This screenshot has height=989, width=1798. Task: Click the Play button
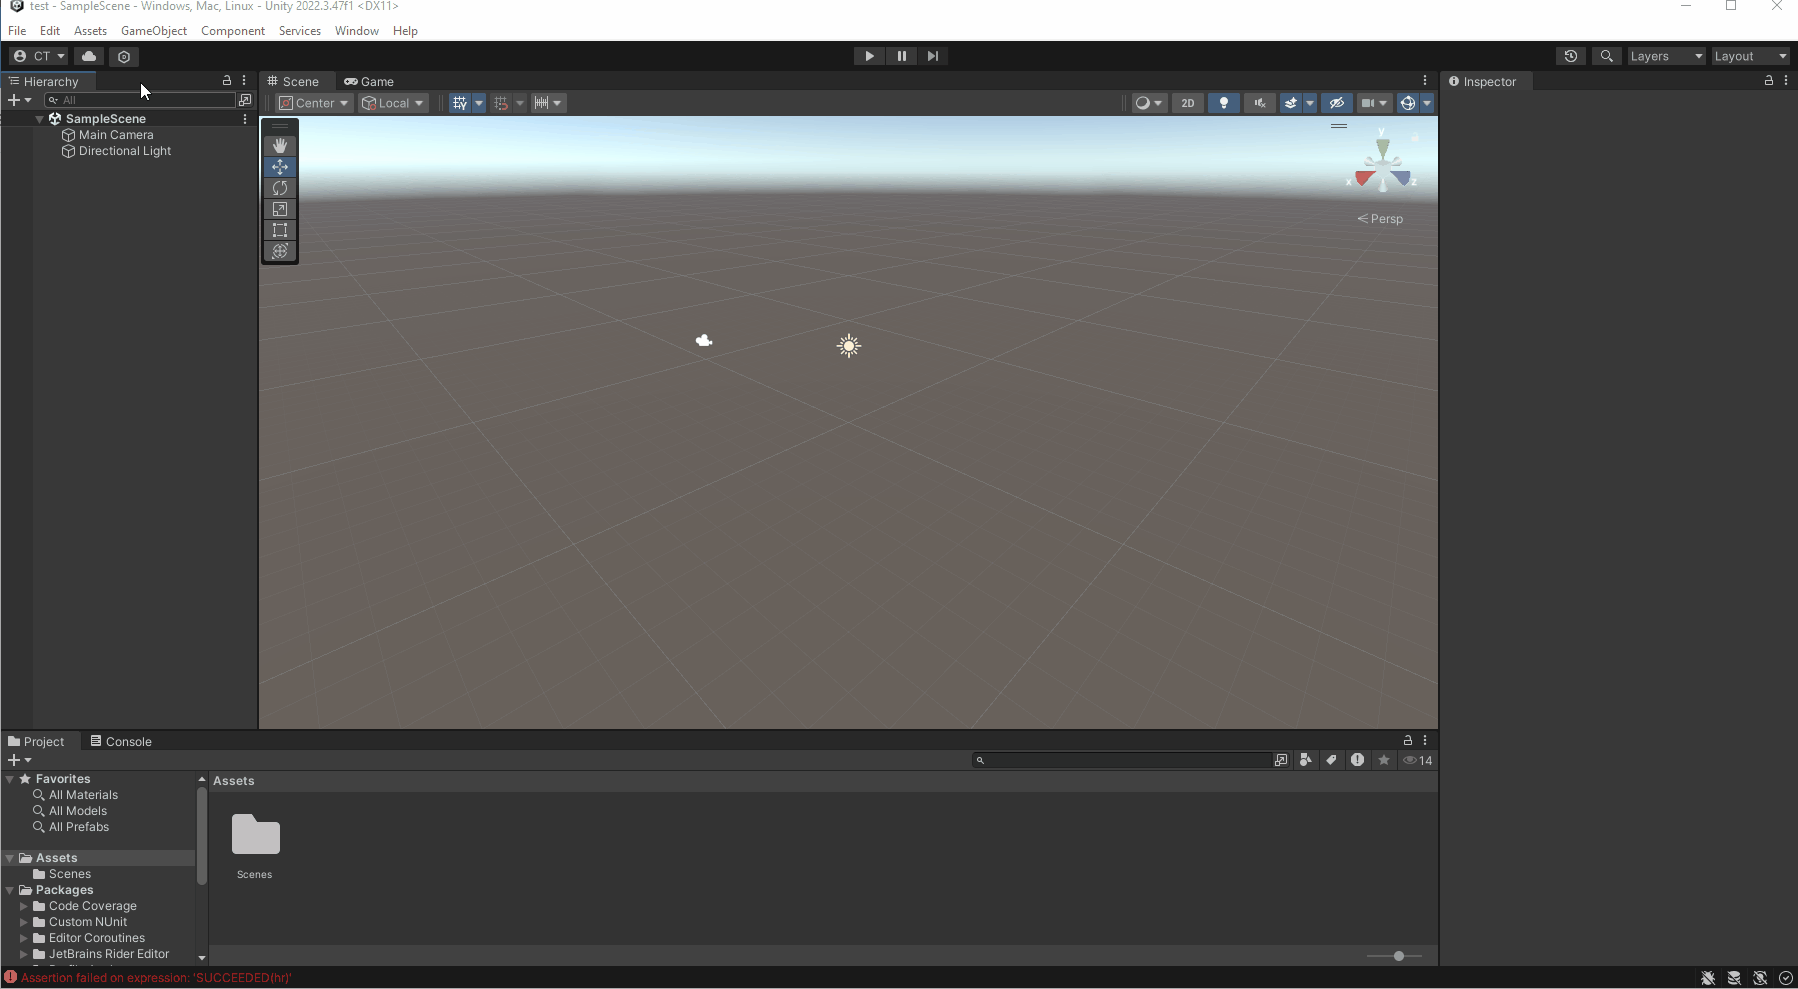[869, 56]
